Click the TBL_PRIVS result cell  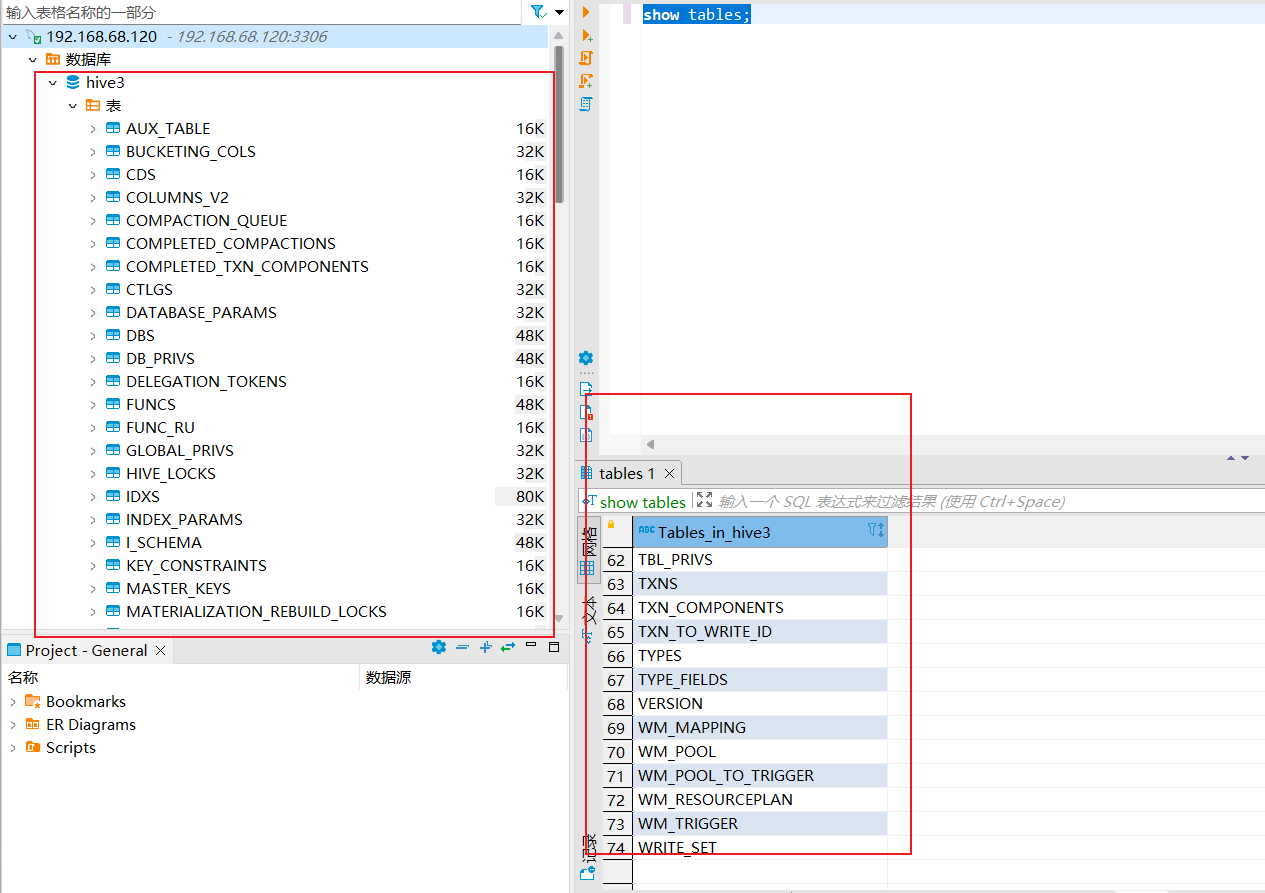[x=760, y=560]
